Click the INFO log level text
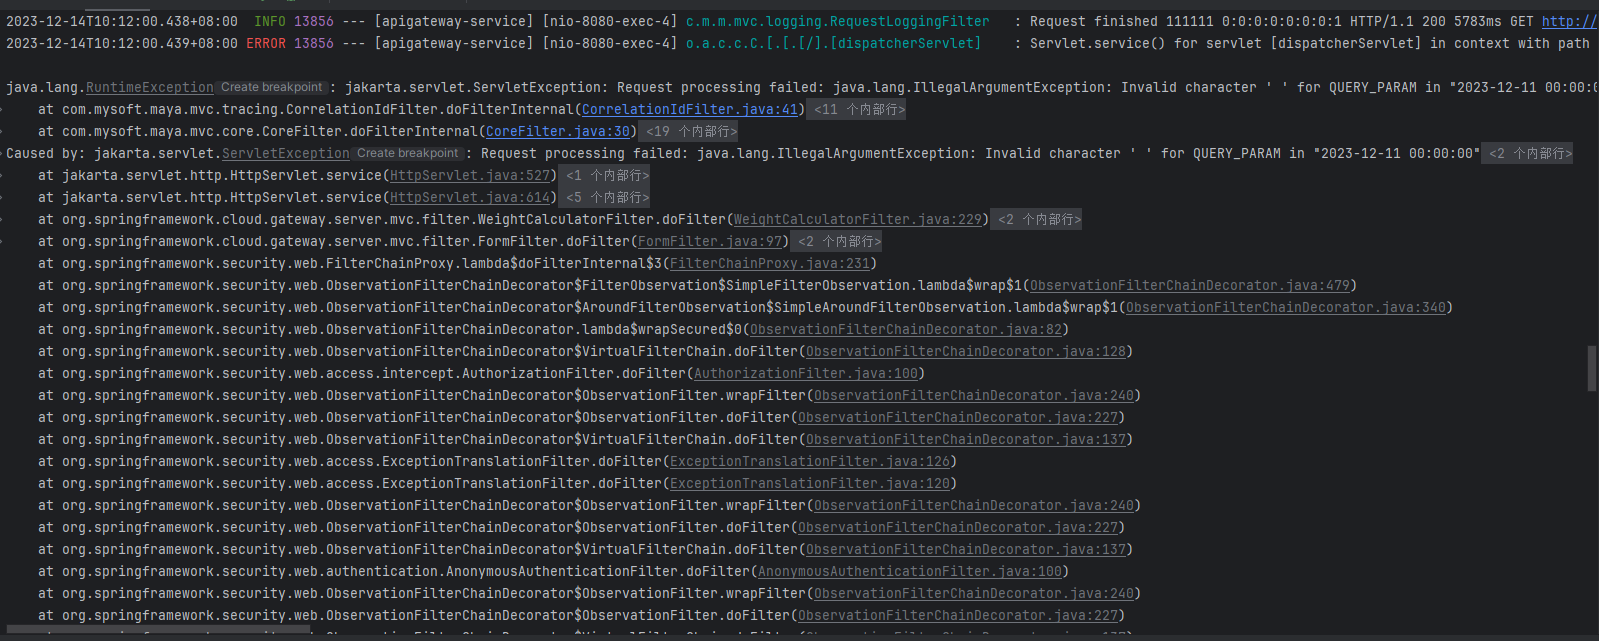Screen dimensions: 1599x641 tap(270, 21)
